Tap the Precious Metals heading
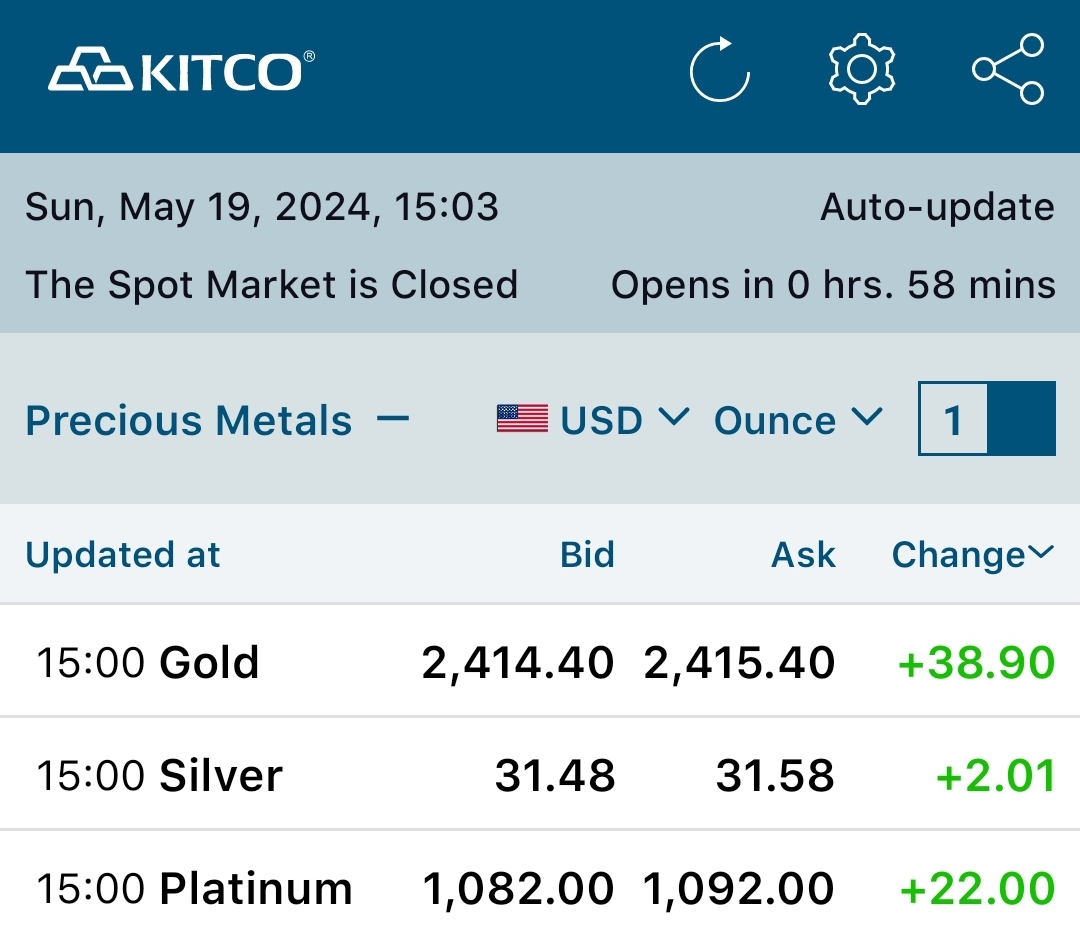This screenshot has width=1080, height=935. pos(189,420)
